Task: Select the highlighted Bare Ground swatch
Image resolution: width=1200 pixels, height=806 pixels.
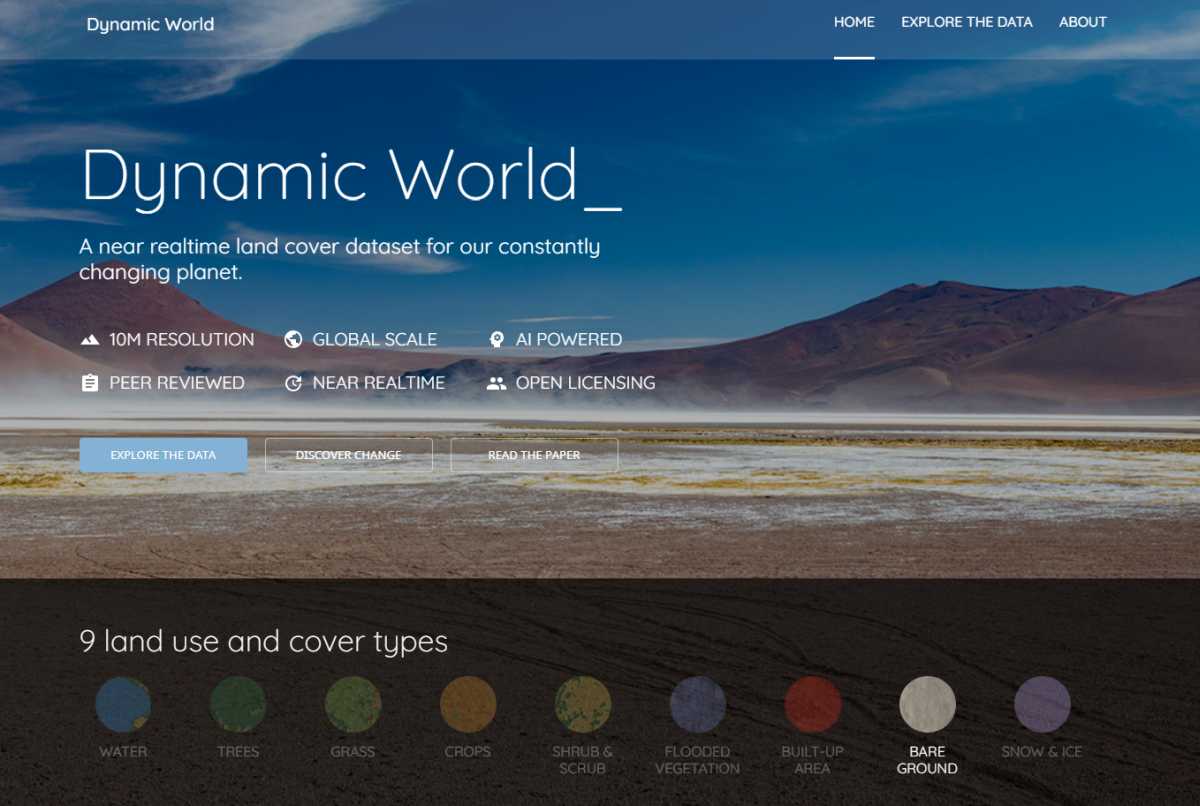Action: (927, 704)
